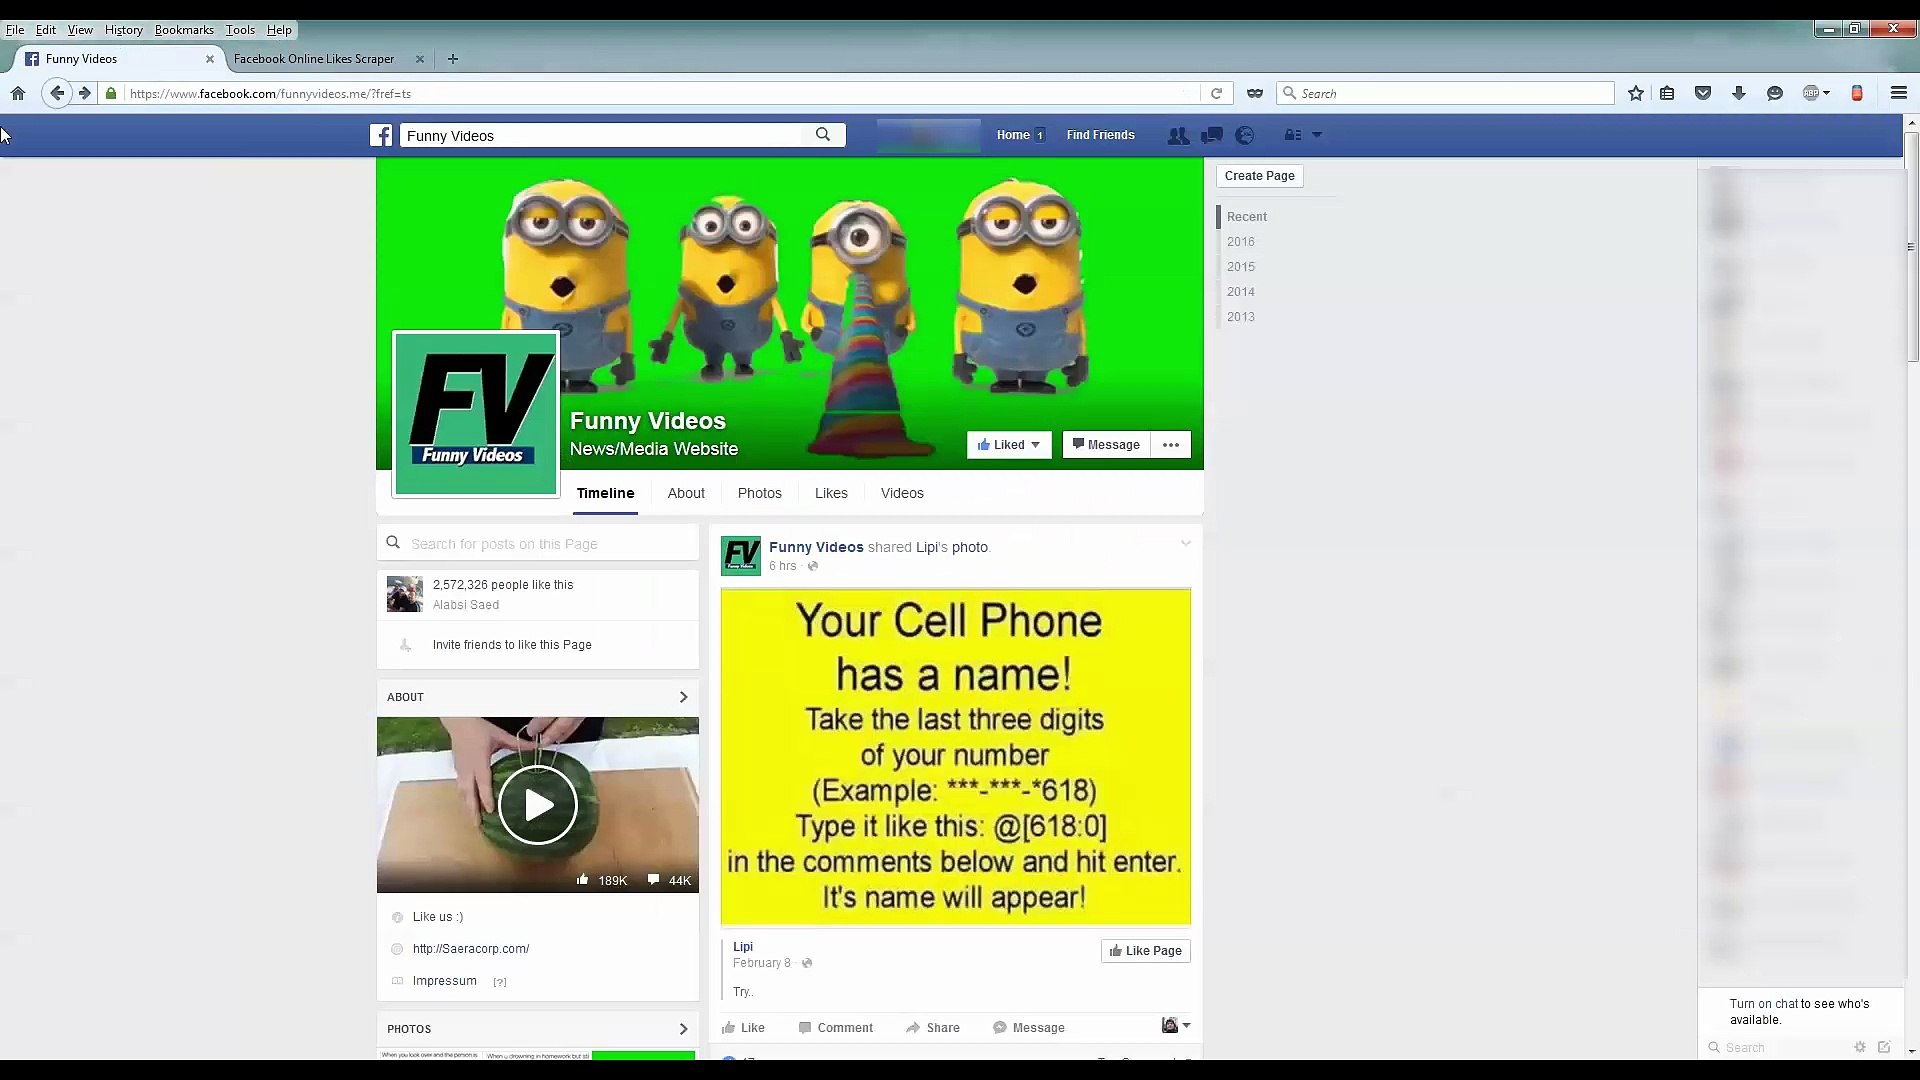Open the post options chevron
Image resolution: width=1920 pixels, height=1080 pixels.
pyautogui.click(x=1186, y=544)
